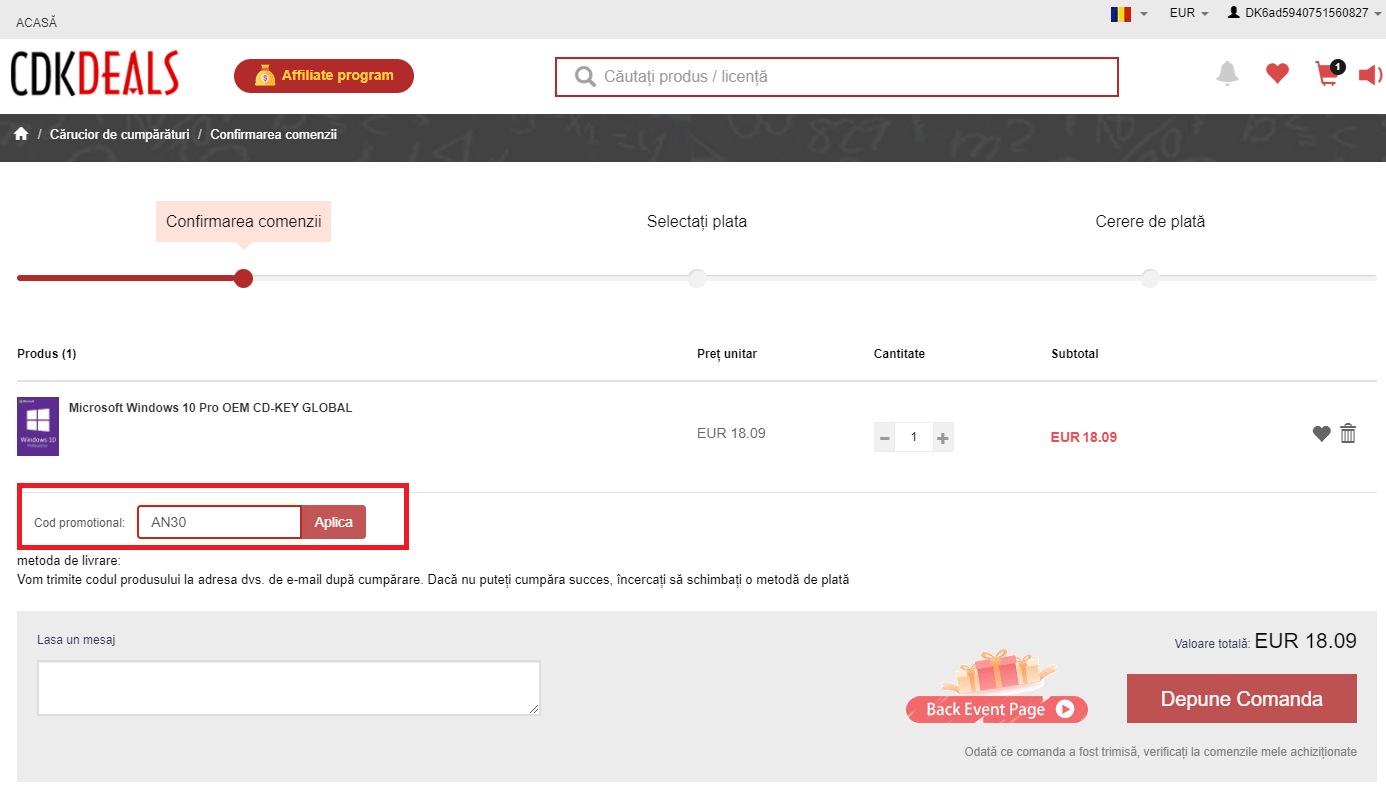Click the Subtotal column header
Screen dimensions: 1386x791
coord(1075,354)
